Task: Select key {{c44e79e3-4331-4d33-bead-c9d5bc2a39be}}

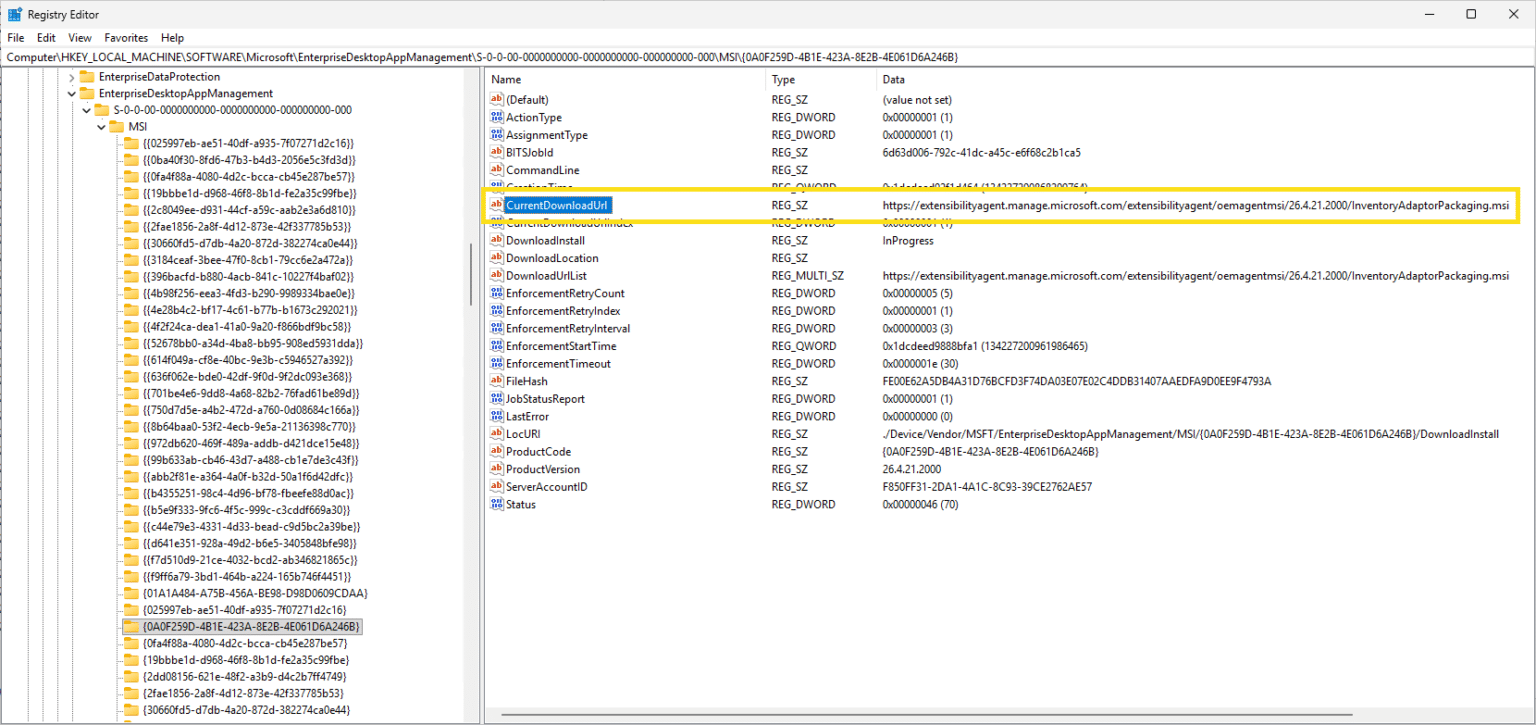Action: [251, 526]
